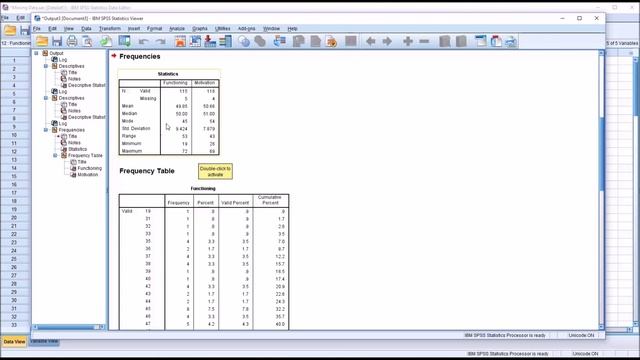This screenshot has width=640, height=360.
Task: Undo the last action in the Viewer
Action: tap(143, 41)
